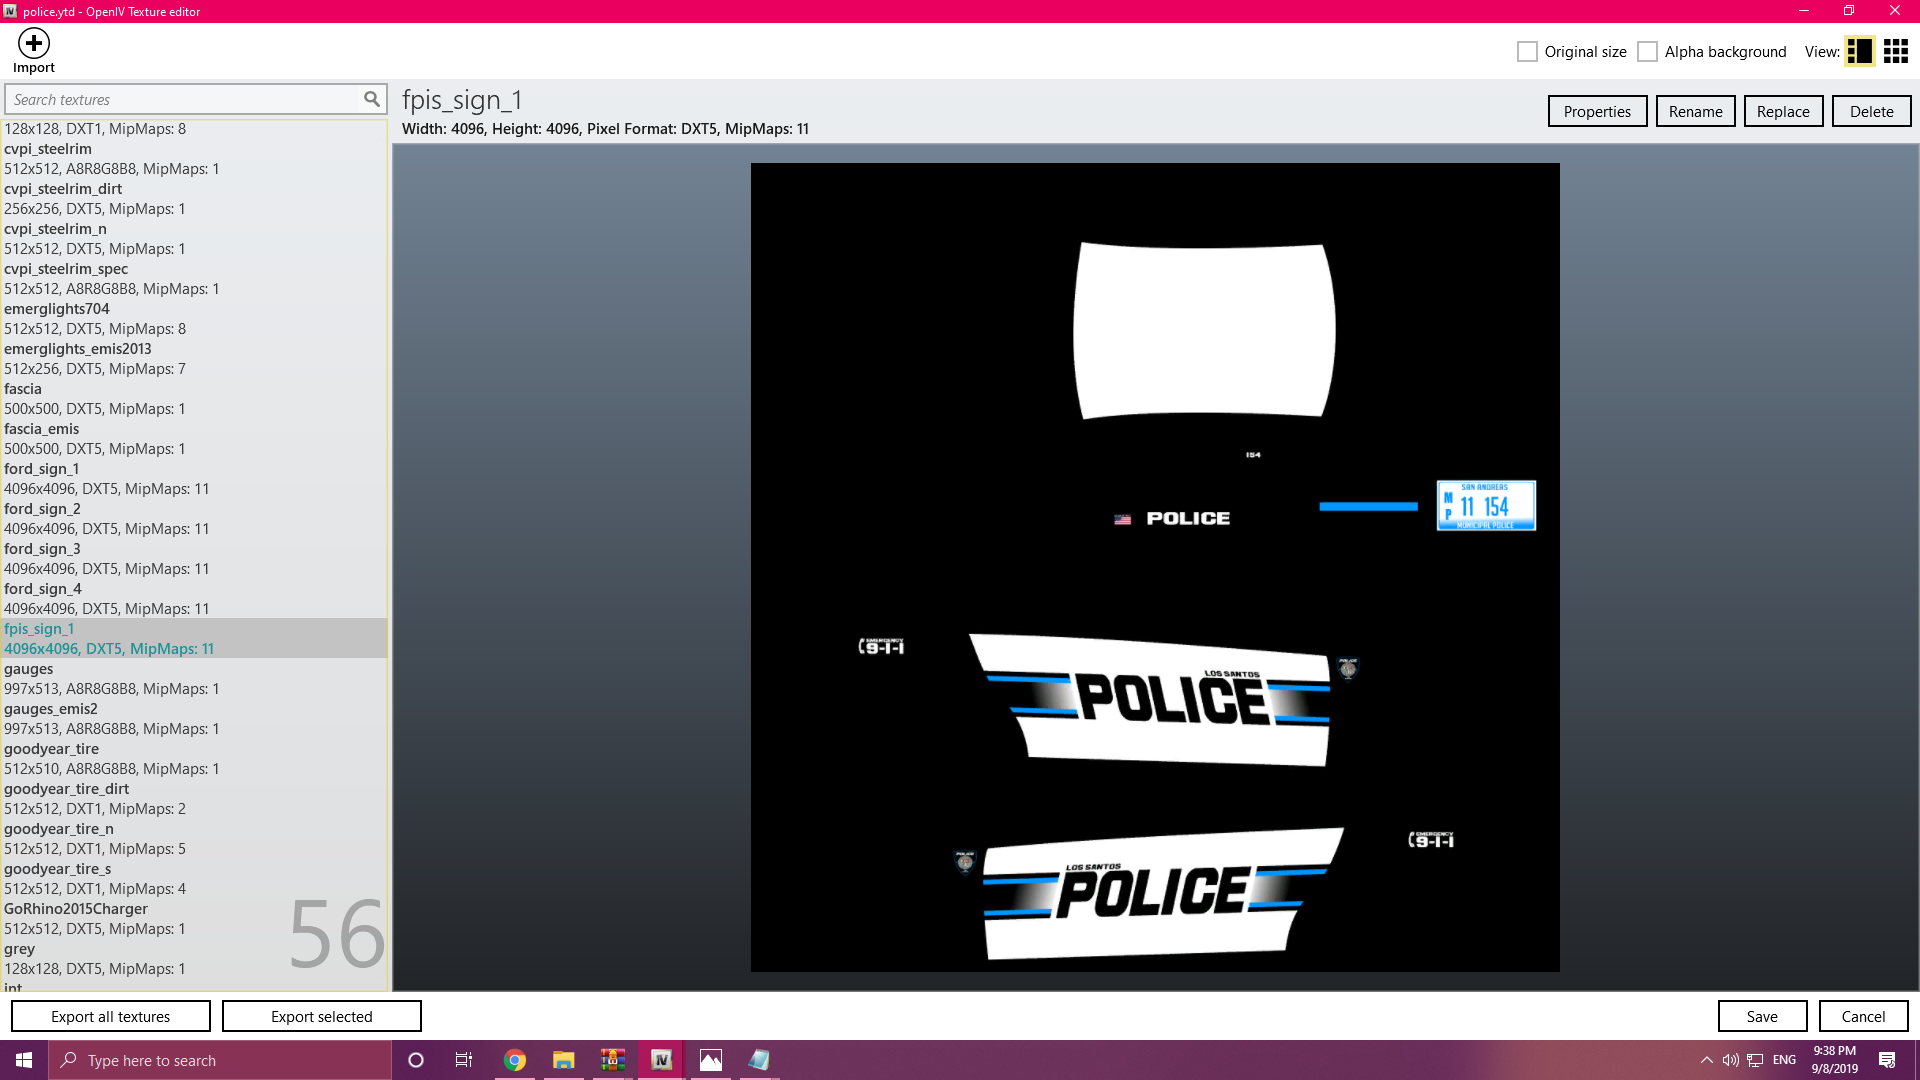
Task: Click the search magnifier icon
Action: pos(372,99)
